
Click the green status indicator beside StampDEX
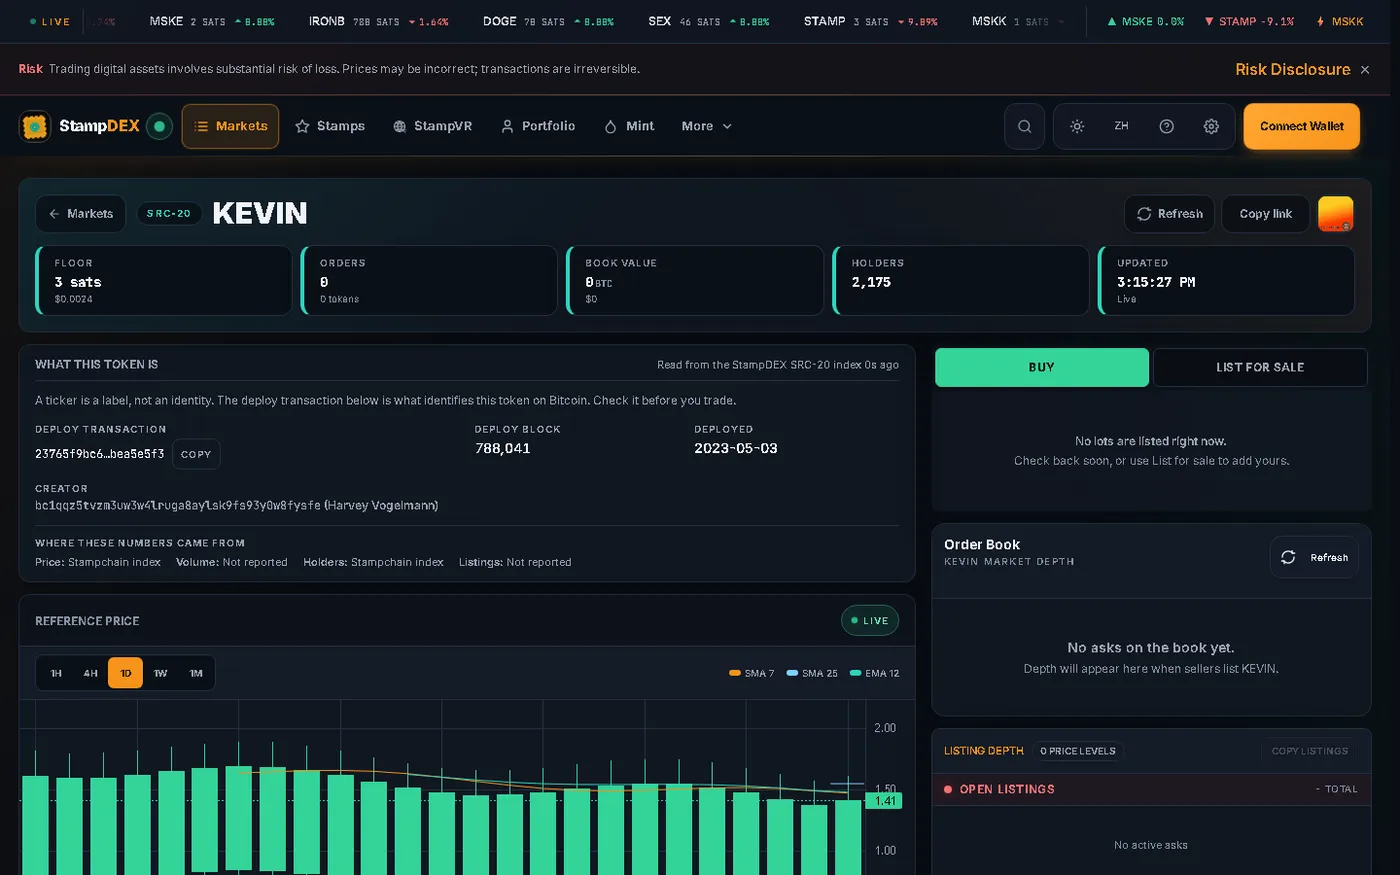click(159, 126)
